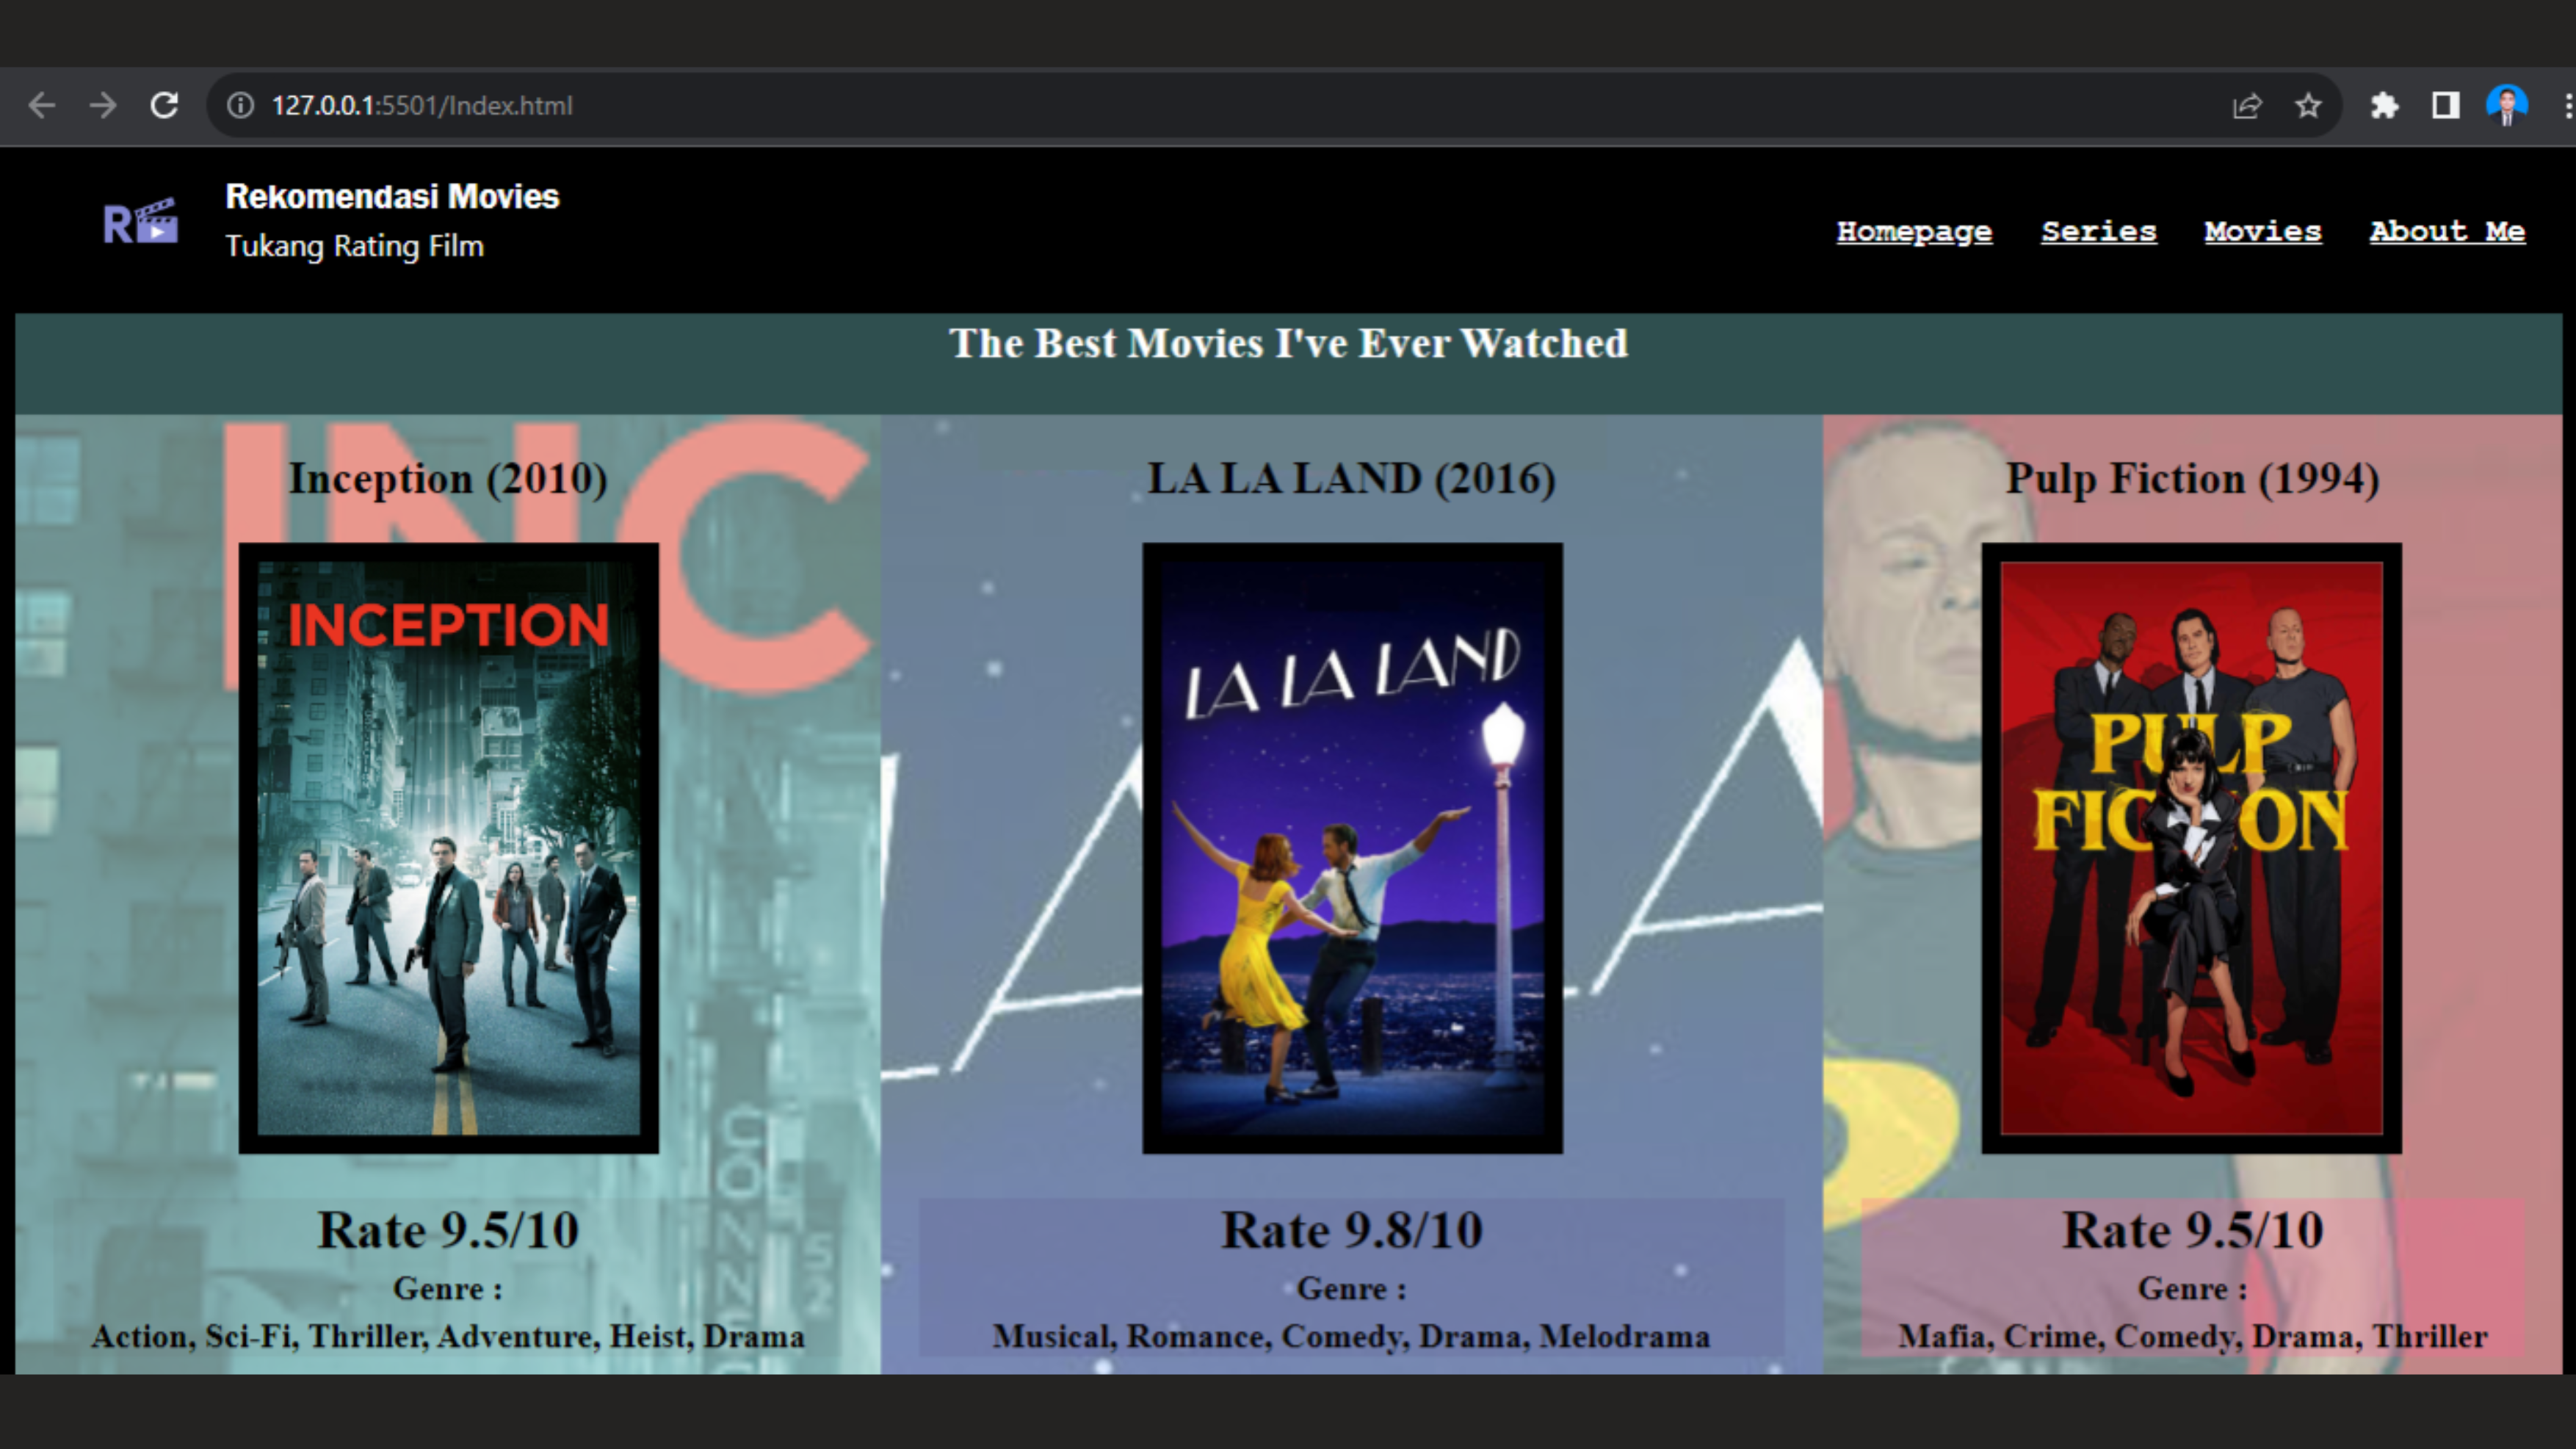Open the About Me nav link

pos(2447,231)
